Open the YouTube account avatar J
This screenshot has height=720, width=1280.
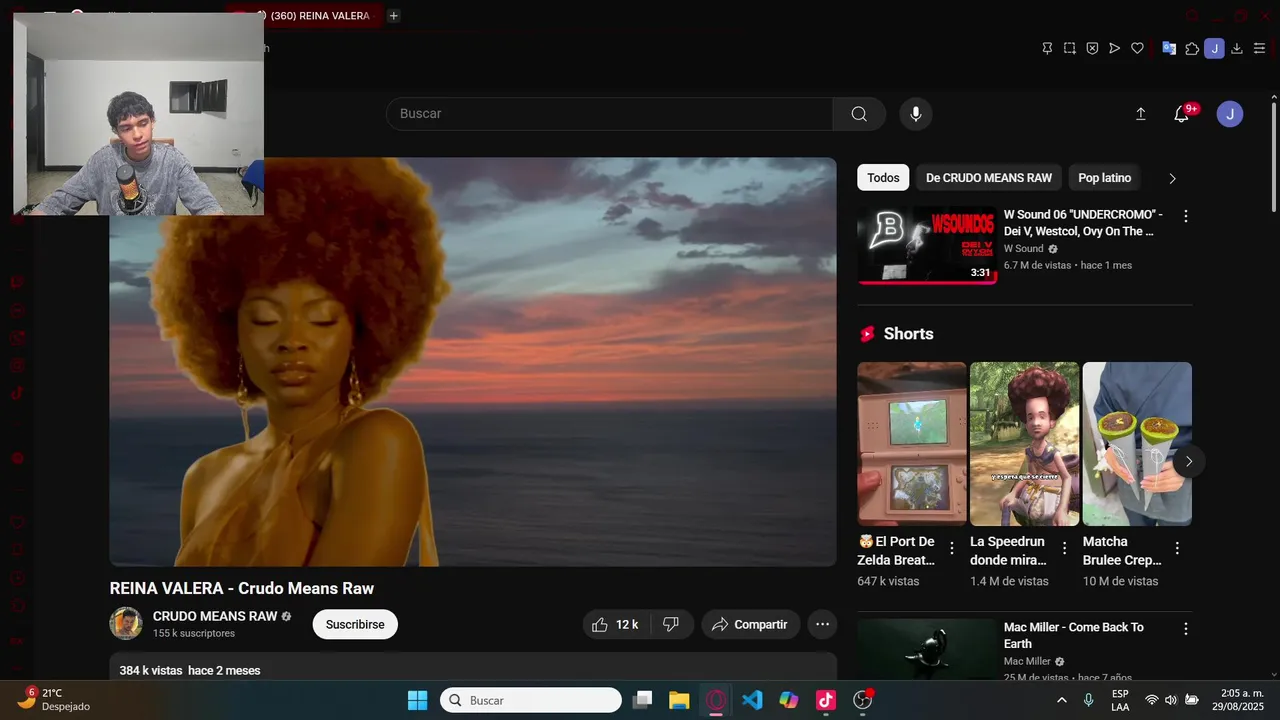pyautogui.click(x=1230, y=114)
